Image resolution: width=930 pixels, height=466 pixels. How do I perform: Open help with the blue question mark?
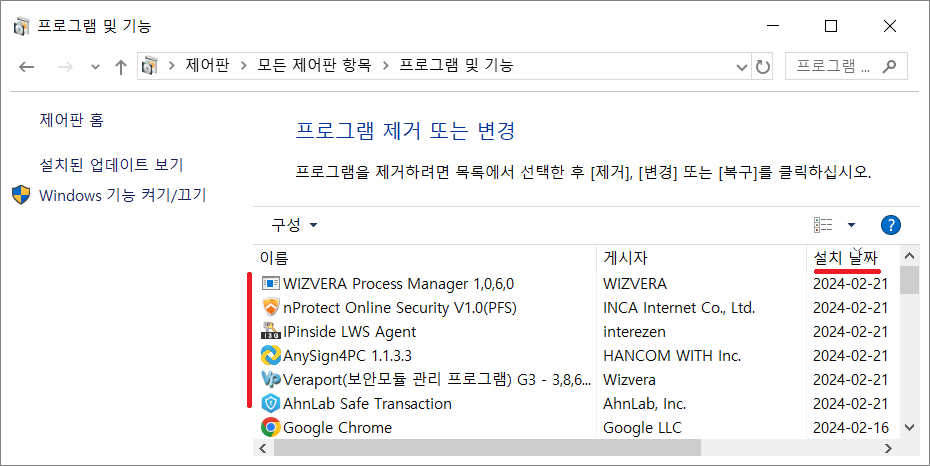(891, 225)
